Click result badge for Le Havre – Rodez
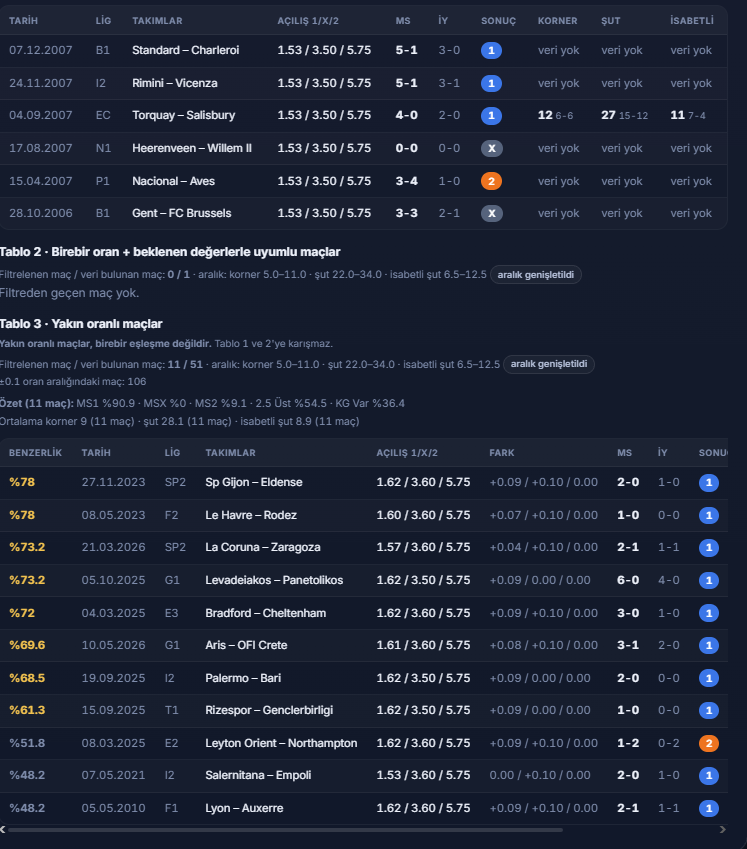Screen dimensions: 747x849 pyautogui.click(x=709, y=515)
